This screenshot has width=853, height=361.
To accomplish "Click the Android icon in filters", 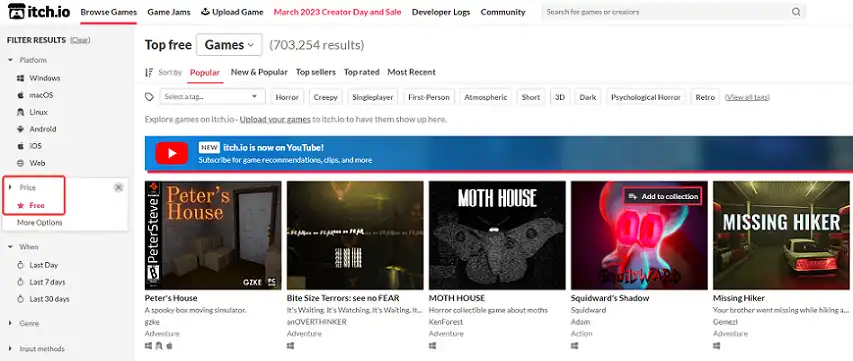I will [20, 129].
